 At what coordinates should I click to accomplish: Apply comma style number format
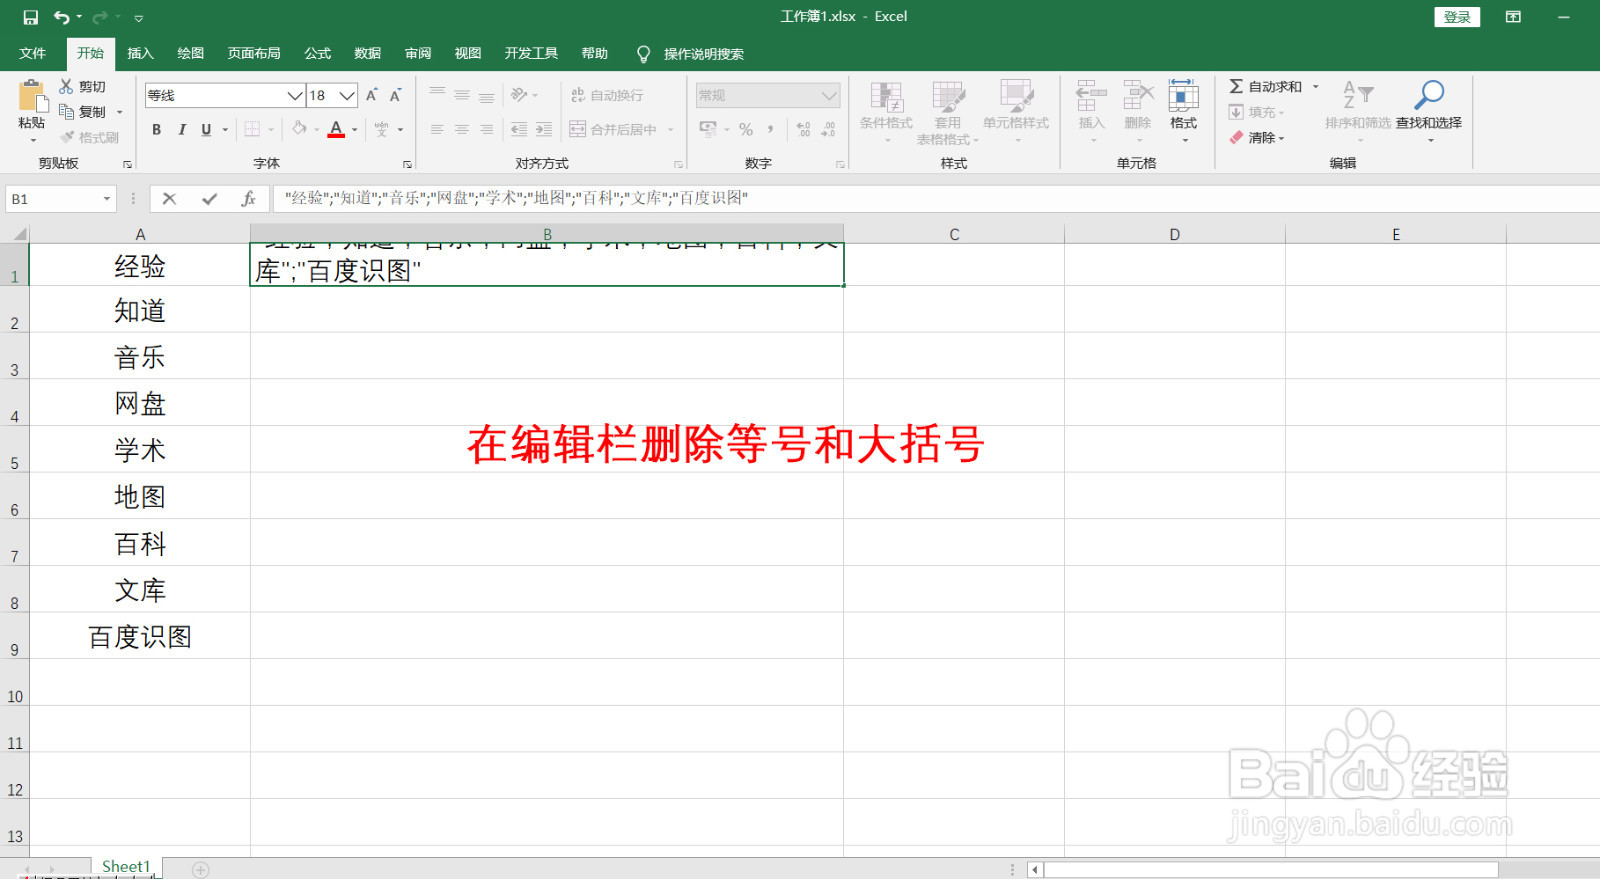click(770, 129)
